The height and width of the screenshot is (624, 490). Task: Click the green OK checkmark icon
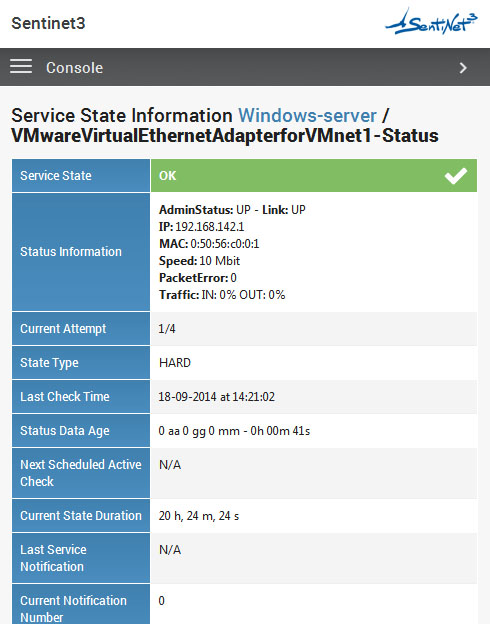coord(456,176)
